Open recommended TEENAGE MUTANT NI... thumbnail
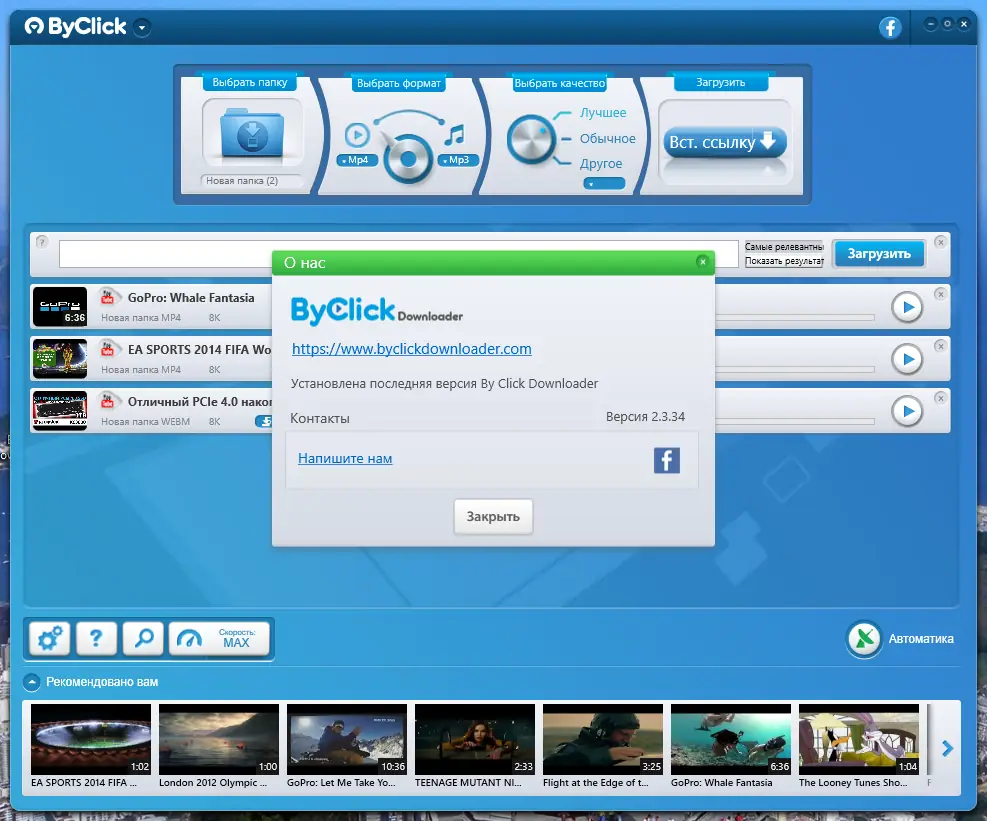Screen dimensions: 987x821 point(475,739)
